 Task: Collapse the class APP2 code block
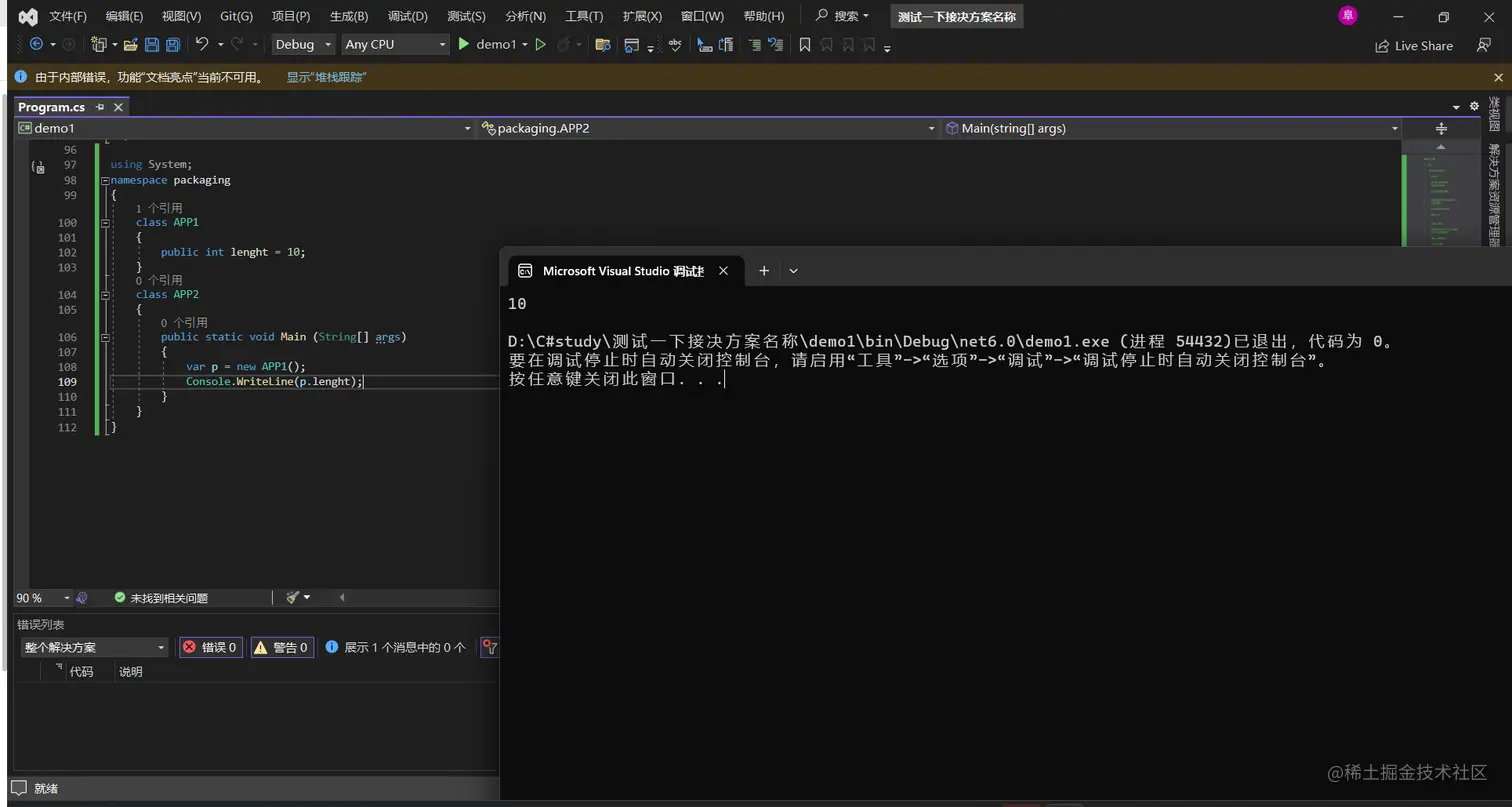pyautogui.click(x=104, y=294)
